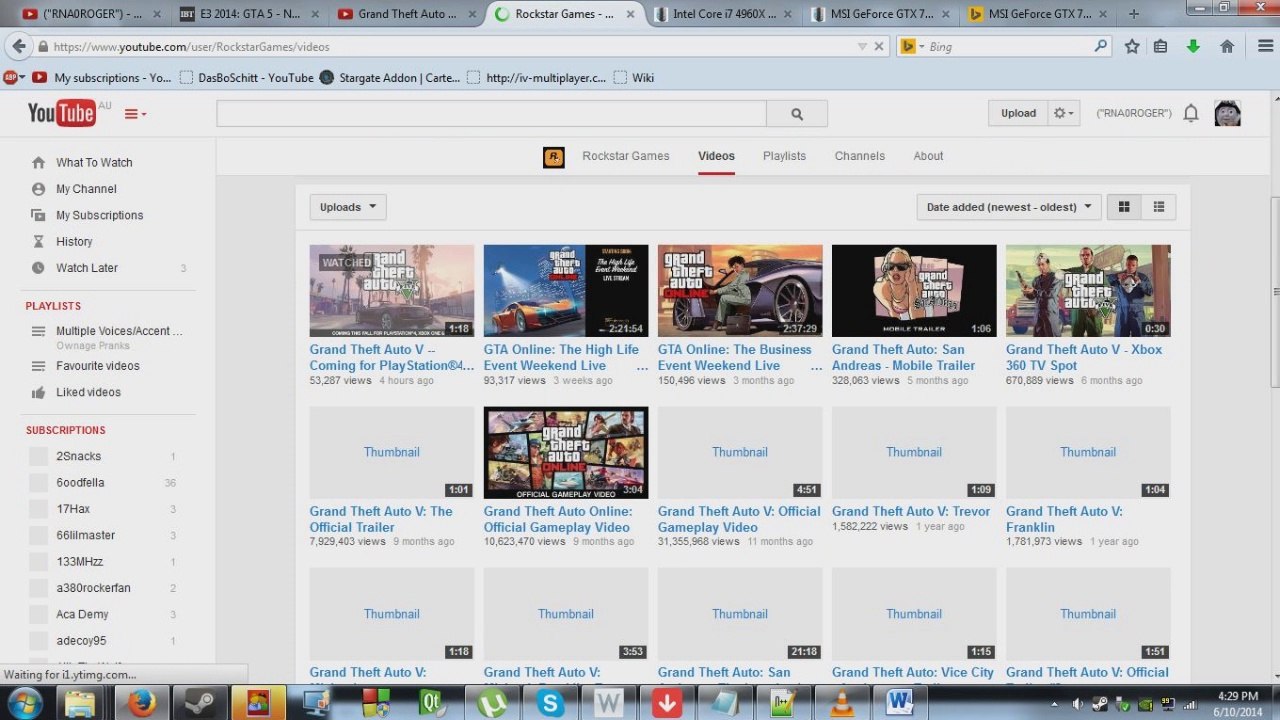Click the YouTube search input field
The height and width of the screenshot is (720, 1280).
click(x=492, y=114)
